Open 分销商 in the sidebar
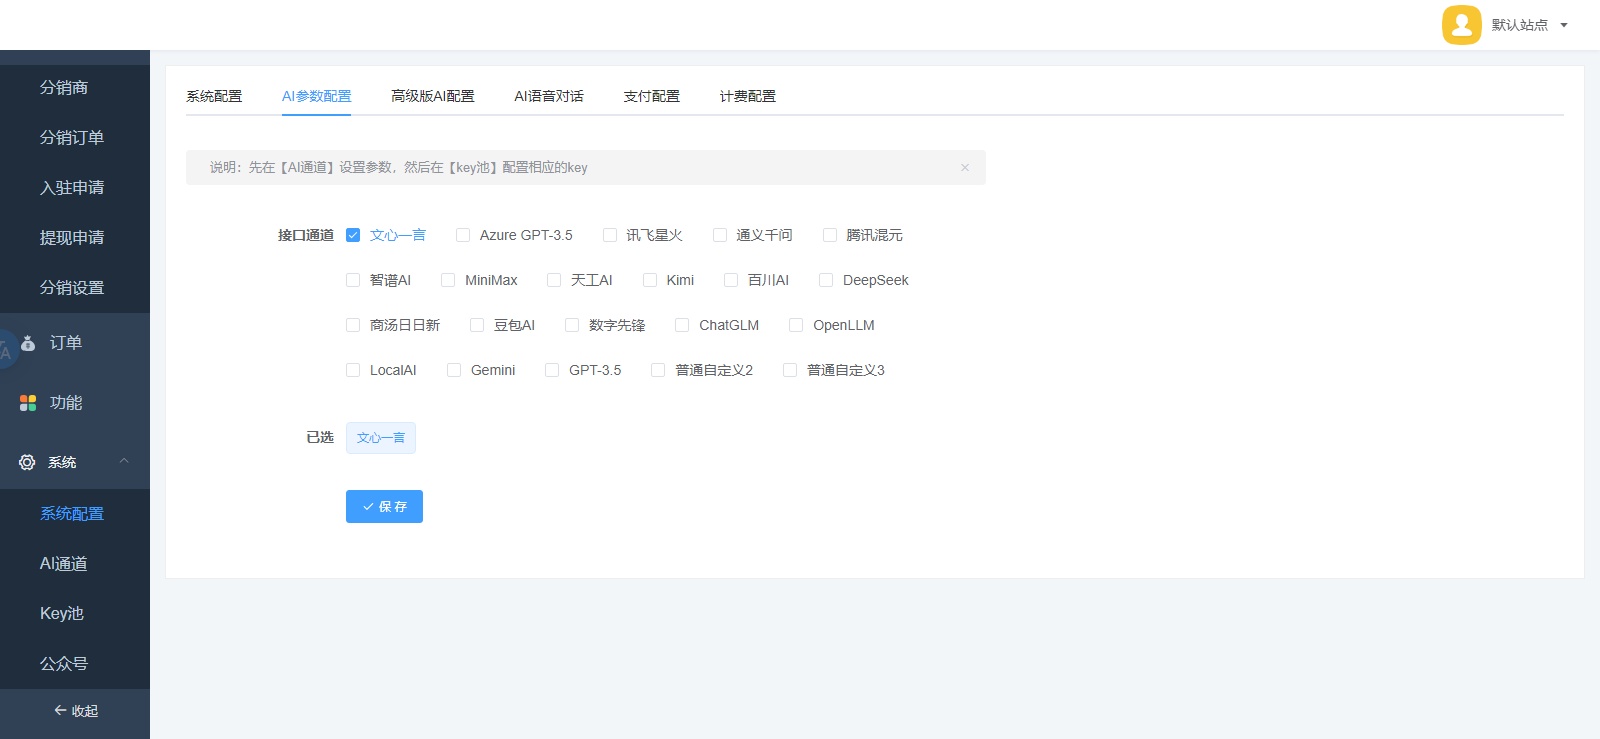The width and height of the screenshot is (1600, 739). [64, 87]
